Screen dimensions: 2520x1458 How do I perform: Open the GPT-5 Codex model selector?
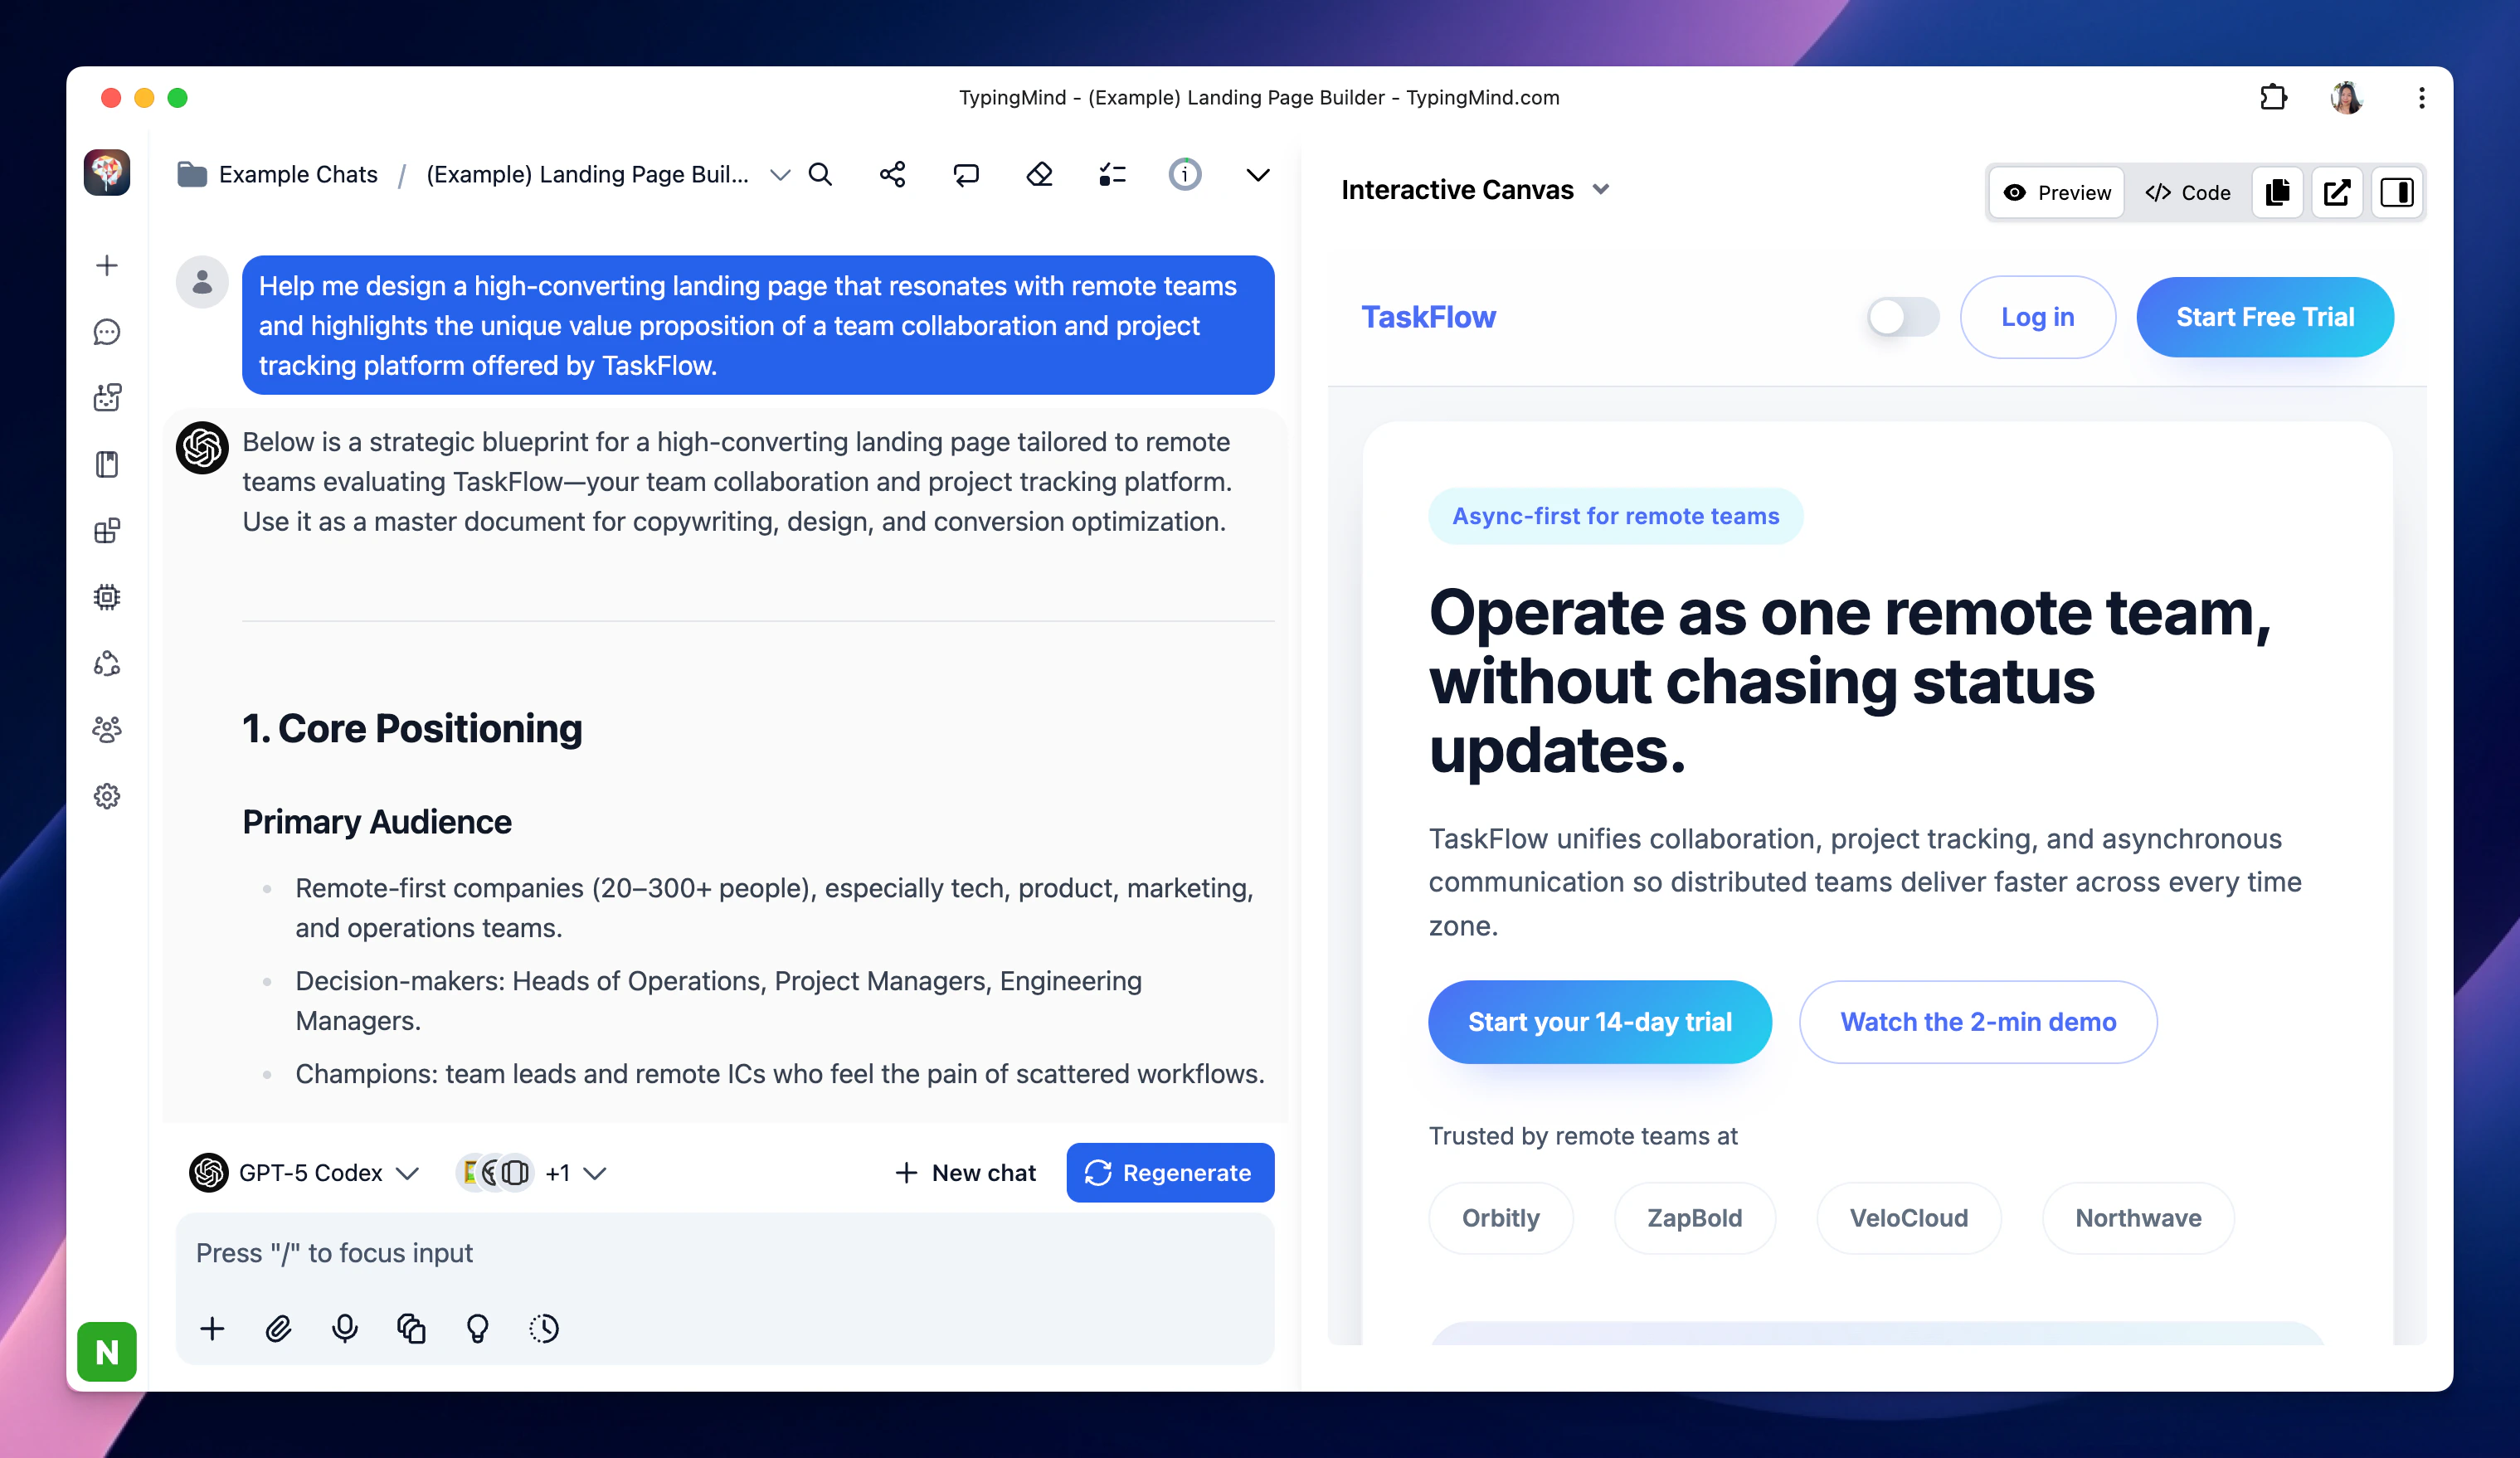305,1173
